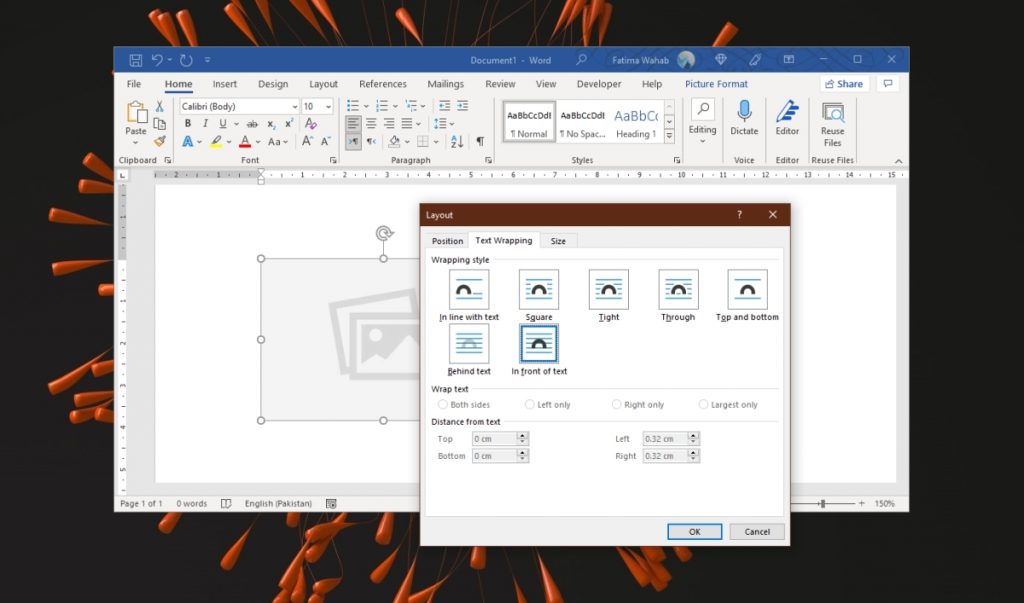Screen dimensions: 1024x603
Task: Select the Behind text wrapping option
Action: pos(468,343)
